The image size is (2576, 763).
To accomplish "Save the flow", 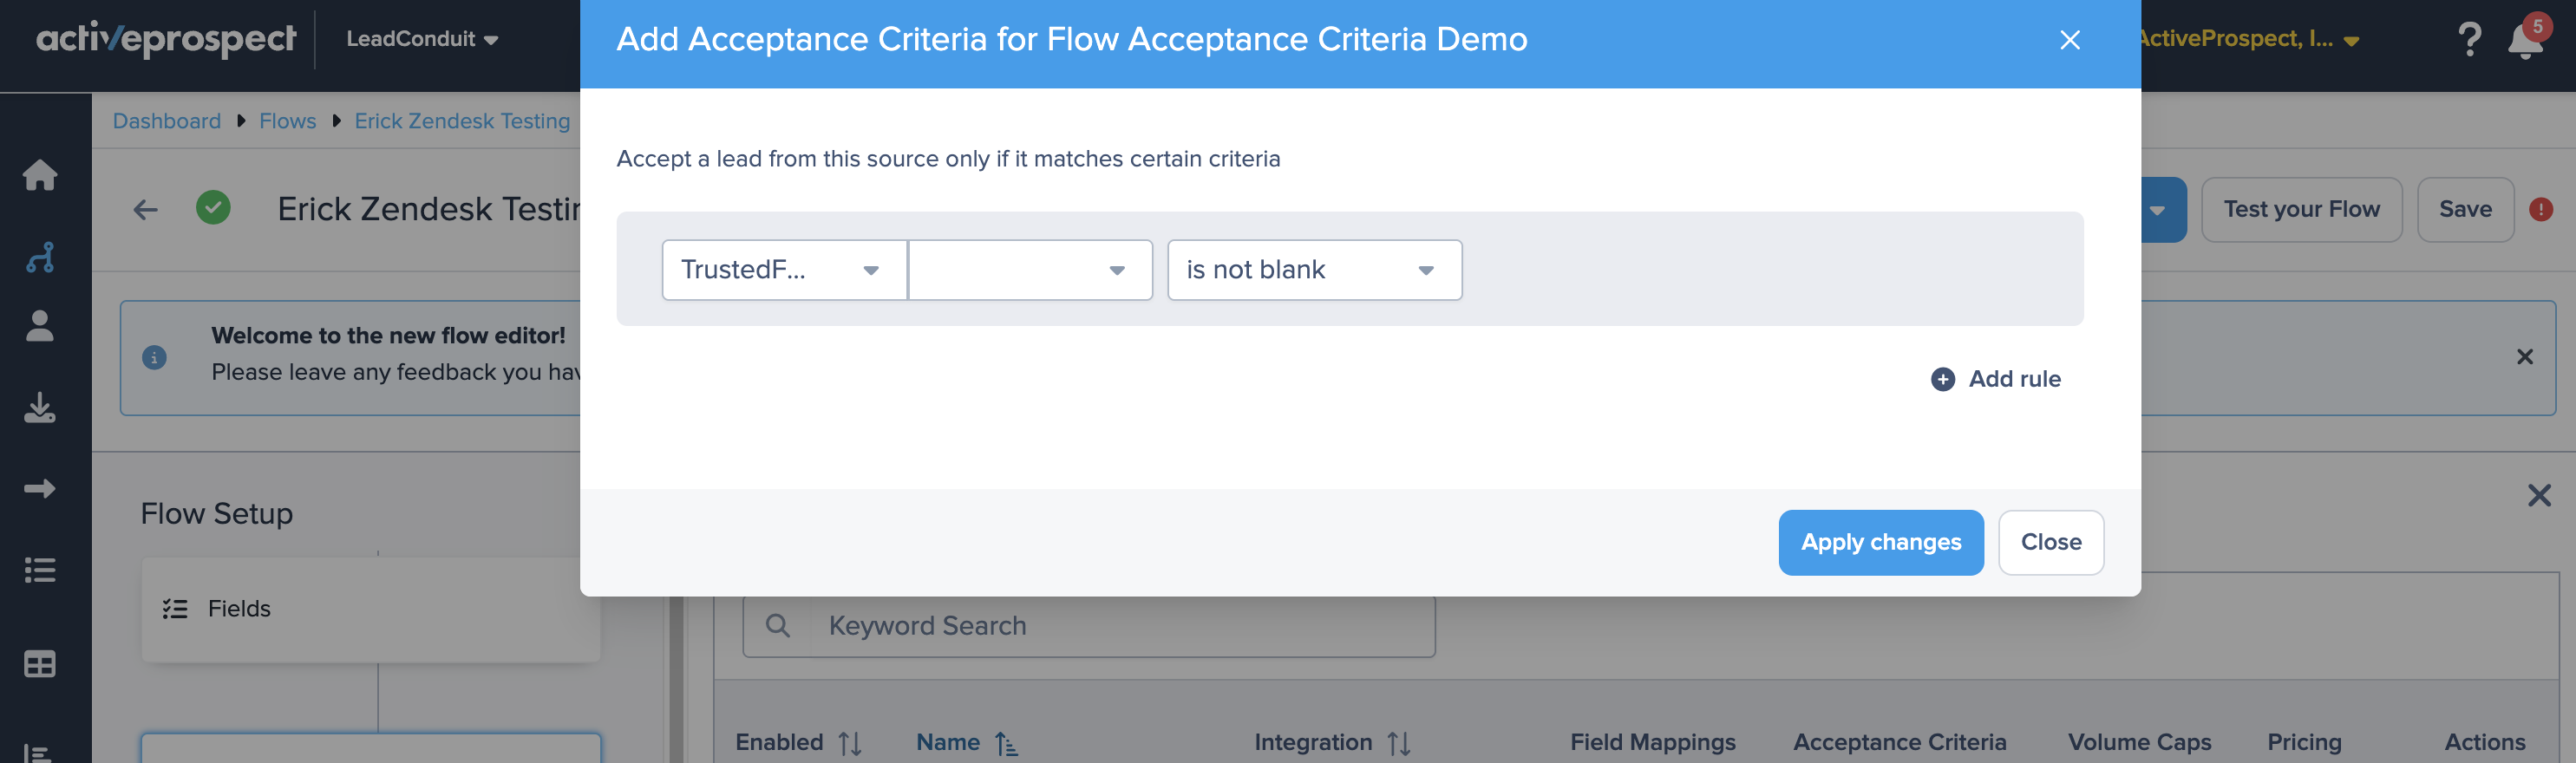I will pyautogui.click(x=2465, y=209).
